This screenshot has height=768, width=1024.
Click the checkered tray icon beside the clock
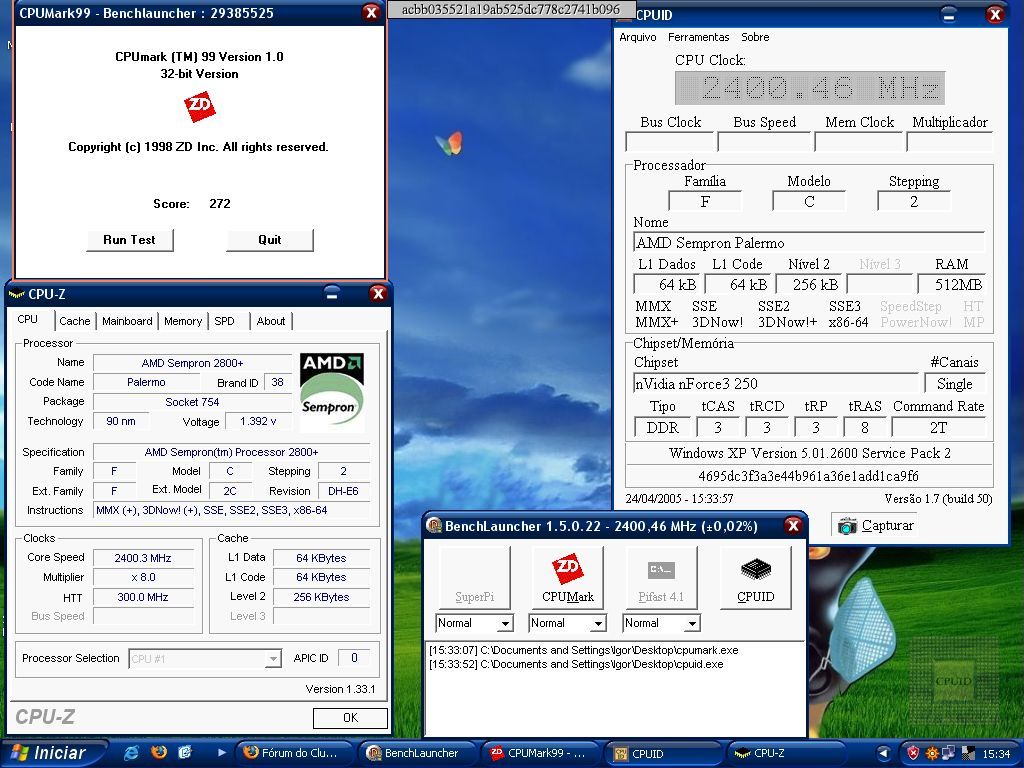968,754
